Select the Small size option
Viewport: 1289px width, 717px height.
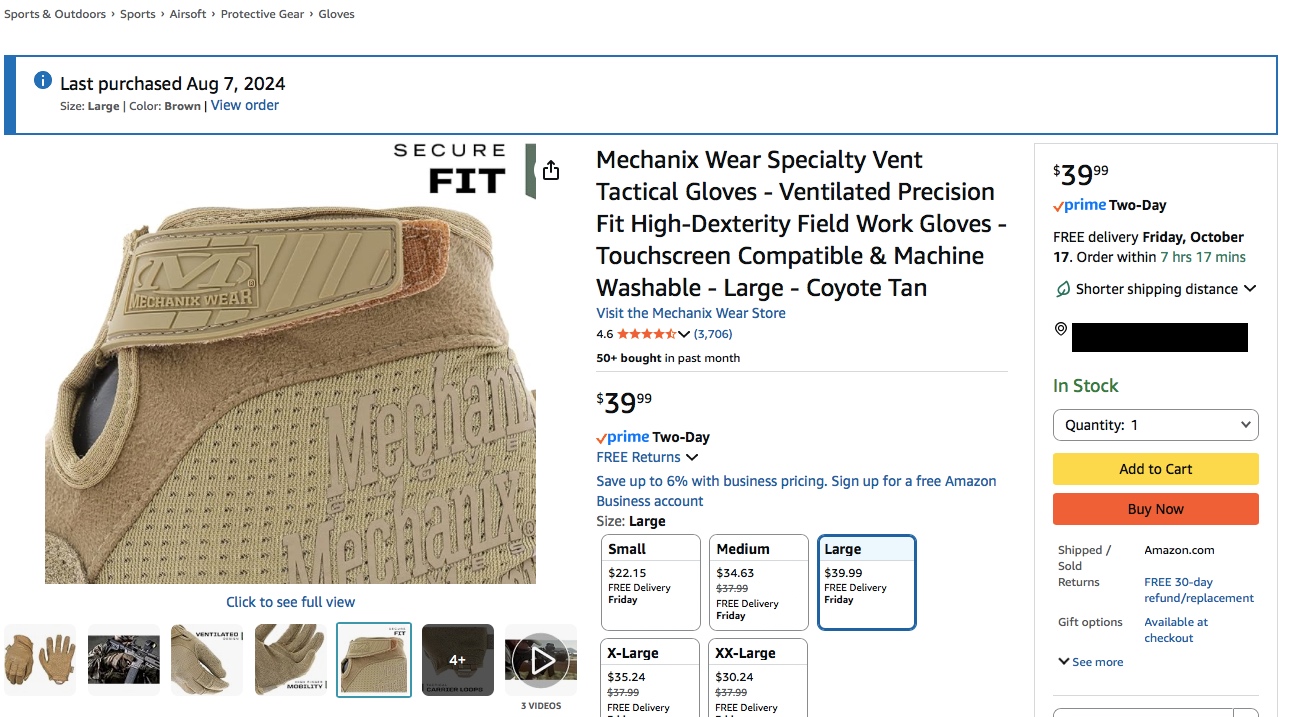tap(651, 583)
